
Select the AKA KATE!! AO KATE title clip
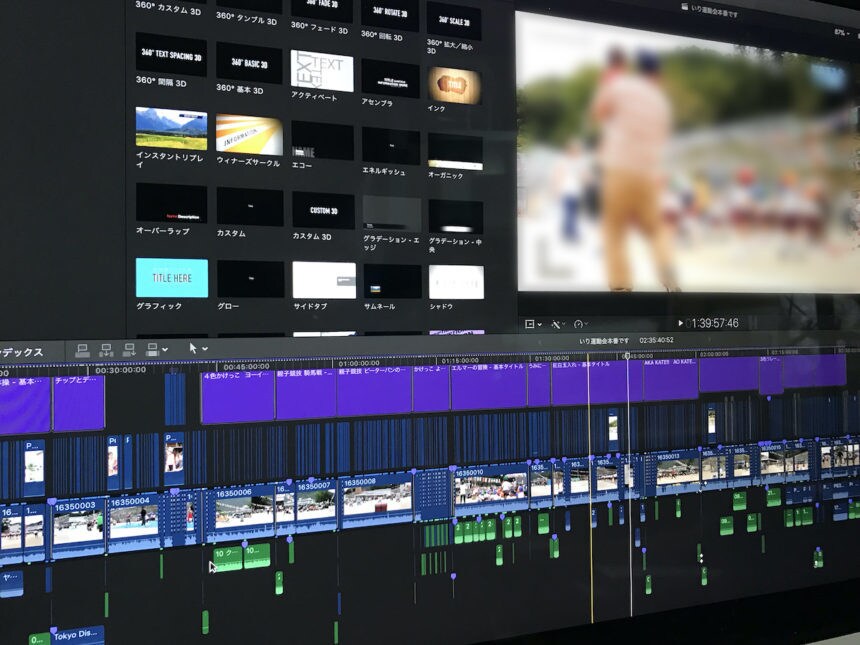[x=670, y=379]
